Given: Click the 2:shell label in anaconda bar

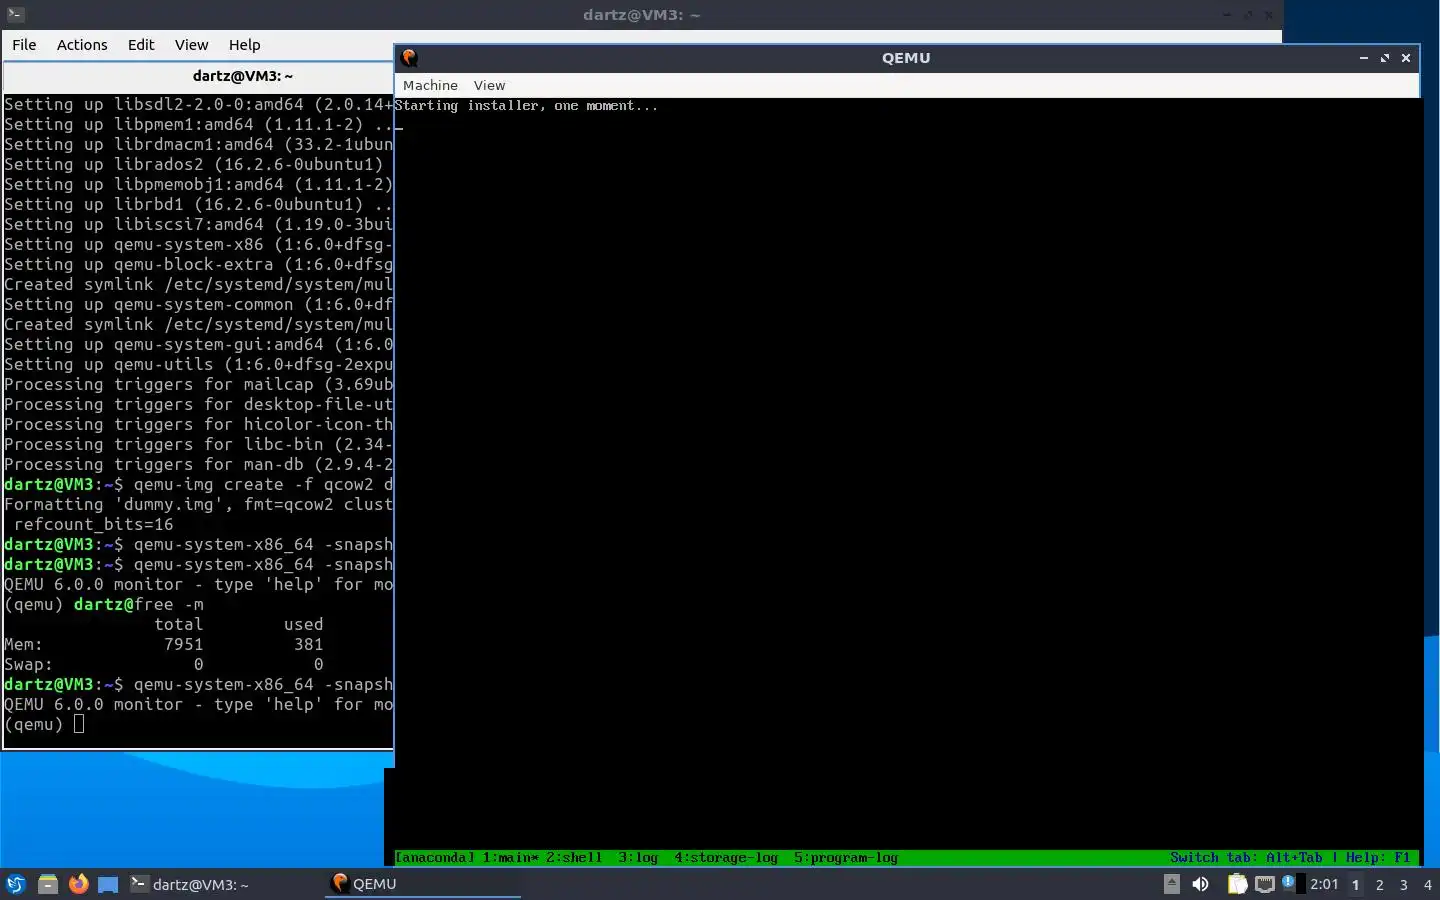Looking at the screenshot, I should point(574,858).
